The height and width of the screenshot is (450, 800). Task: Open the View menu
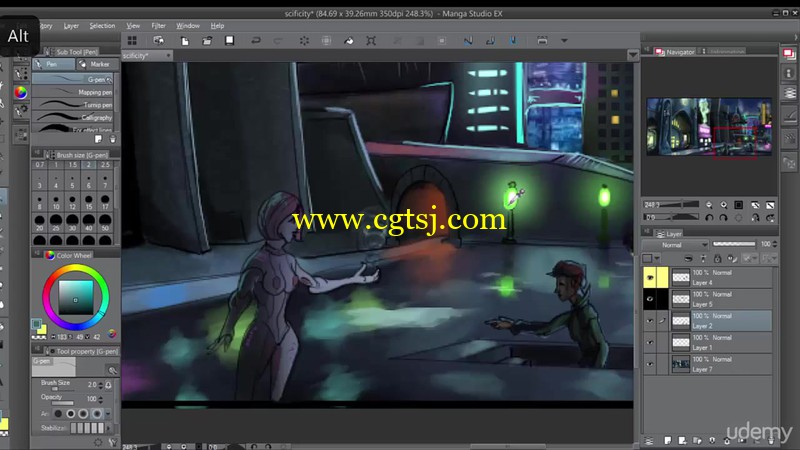point(133,26)
